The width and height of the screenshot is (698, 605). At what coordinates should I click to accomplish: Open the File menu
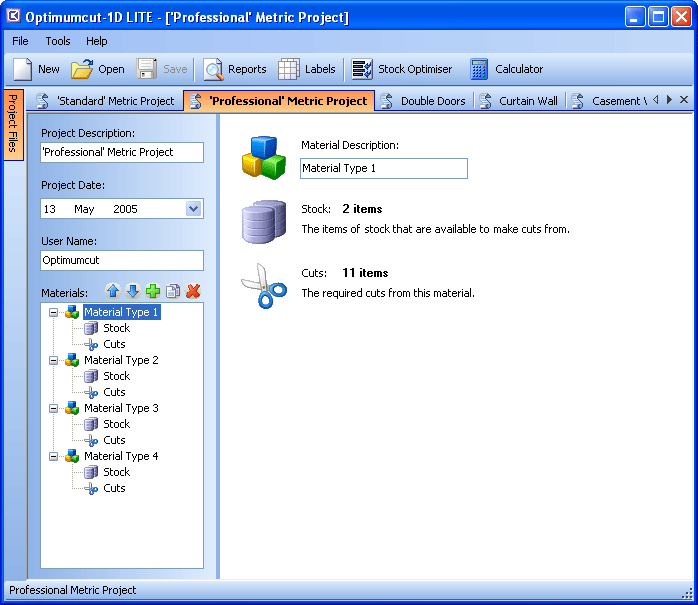tap(20, 41)
